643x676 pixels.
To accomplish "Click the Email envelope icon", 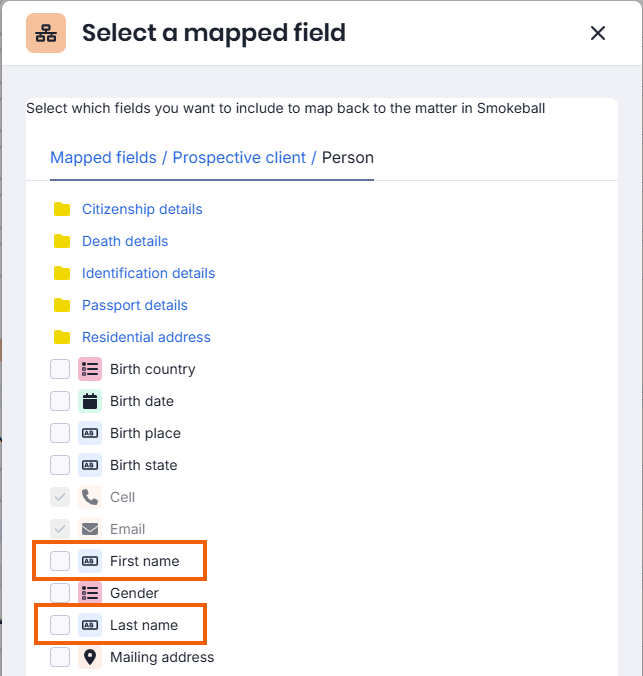I will pyautogui.click(x=90, y=529).
